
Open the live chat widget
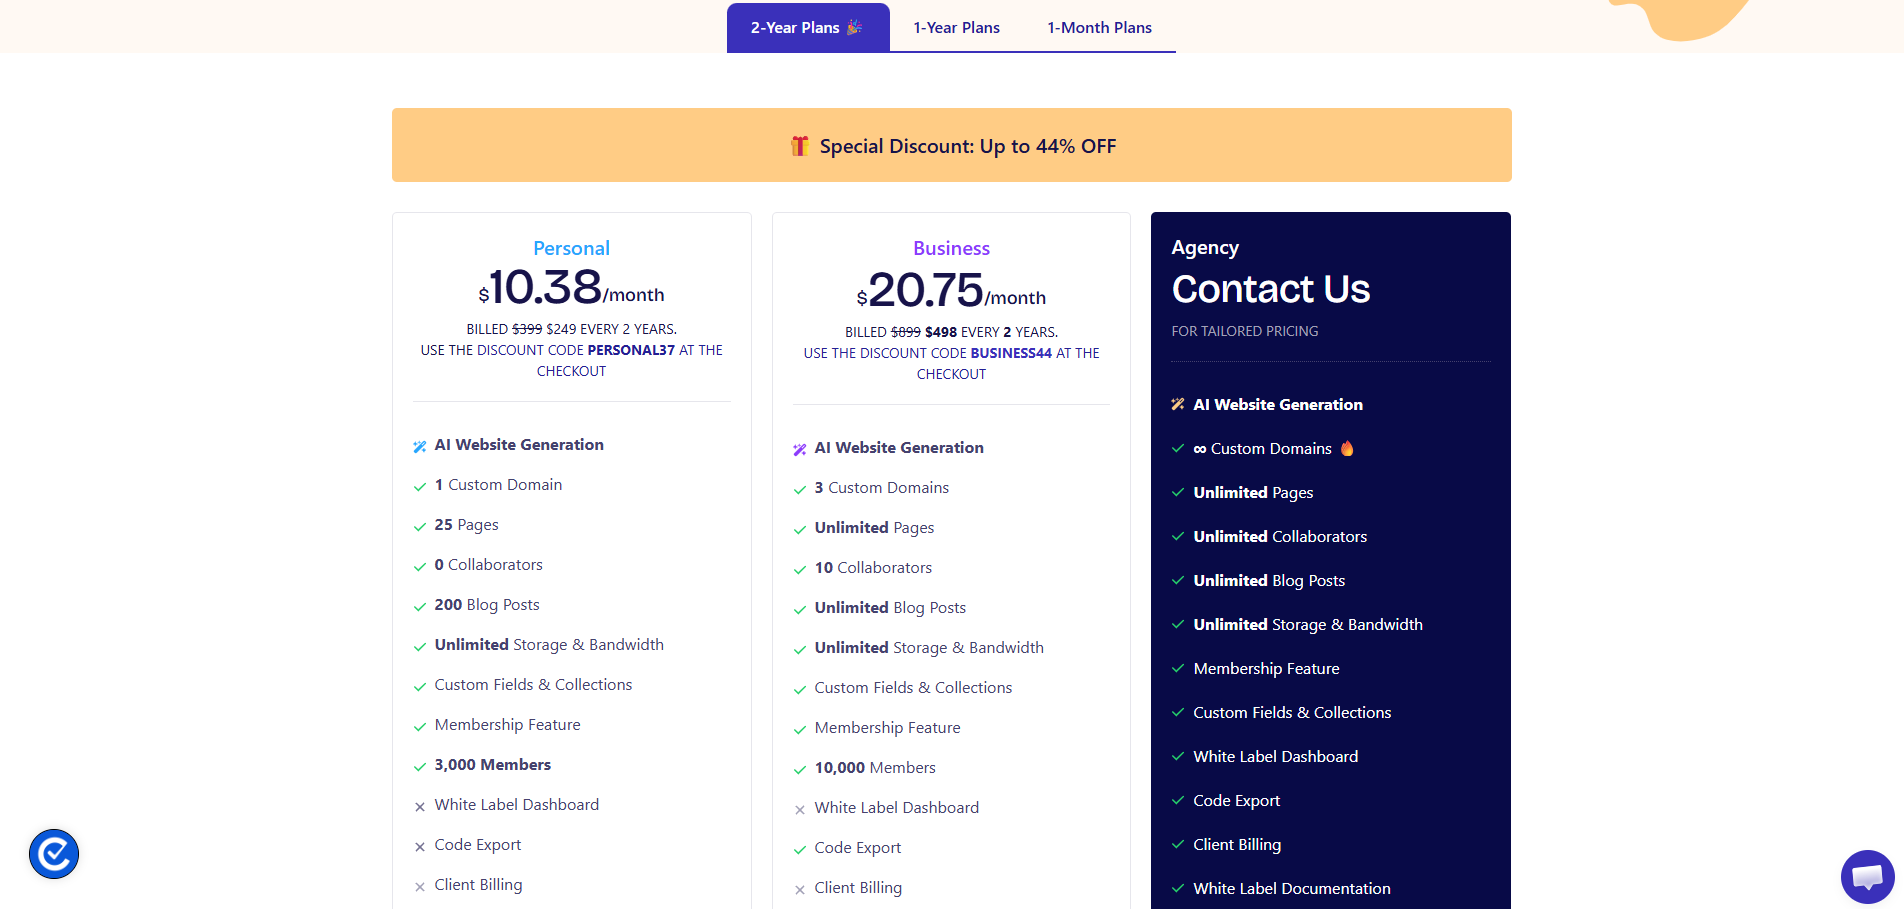pyautogui.click(x=1868, y=877)
